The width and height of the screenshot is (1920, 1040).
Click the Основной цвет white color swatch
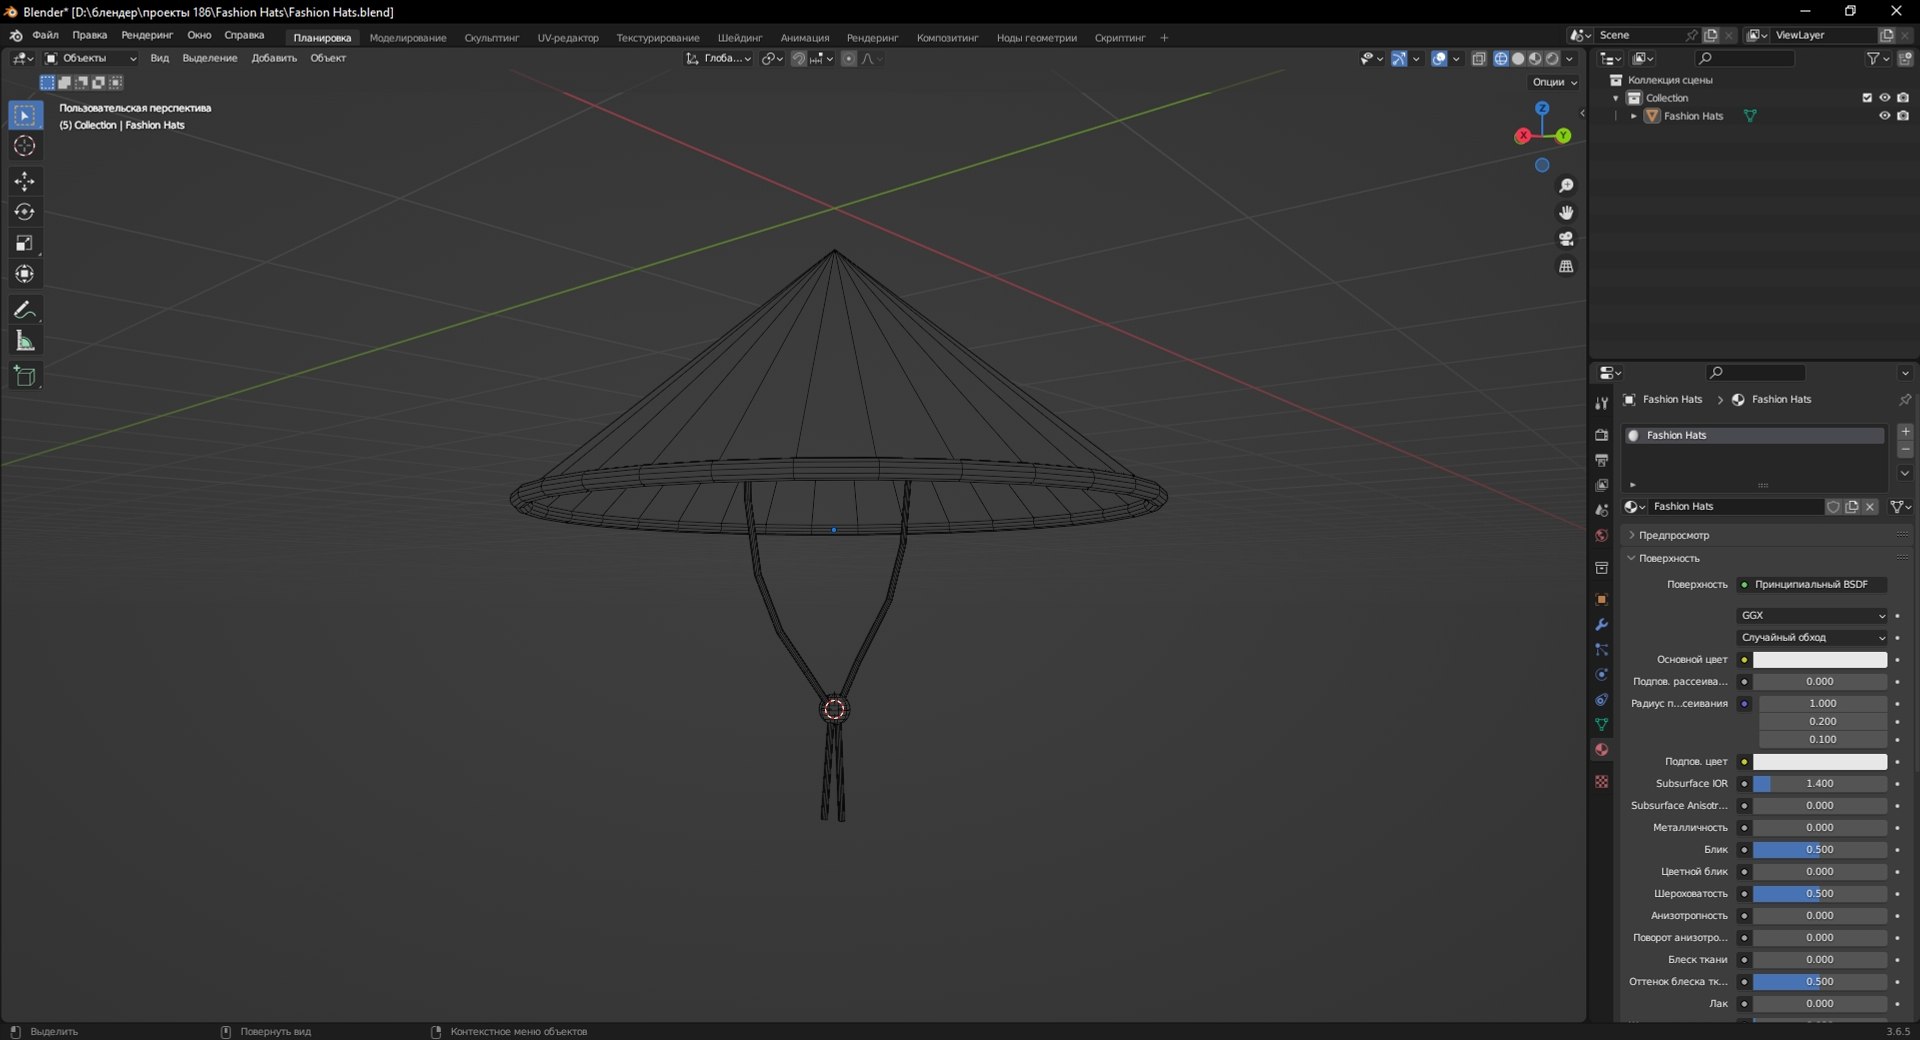point(1820,660)
